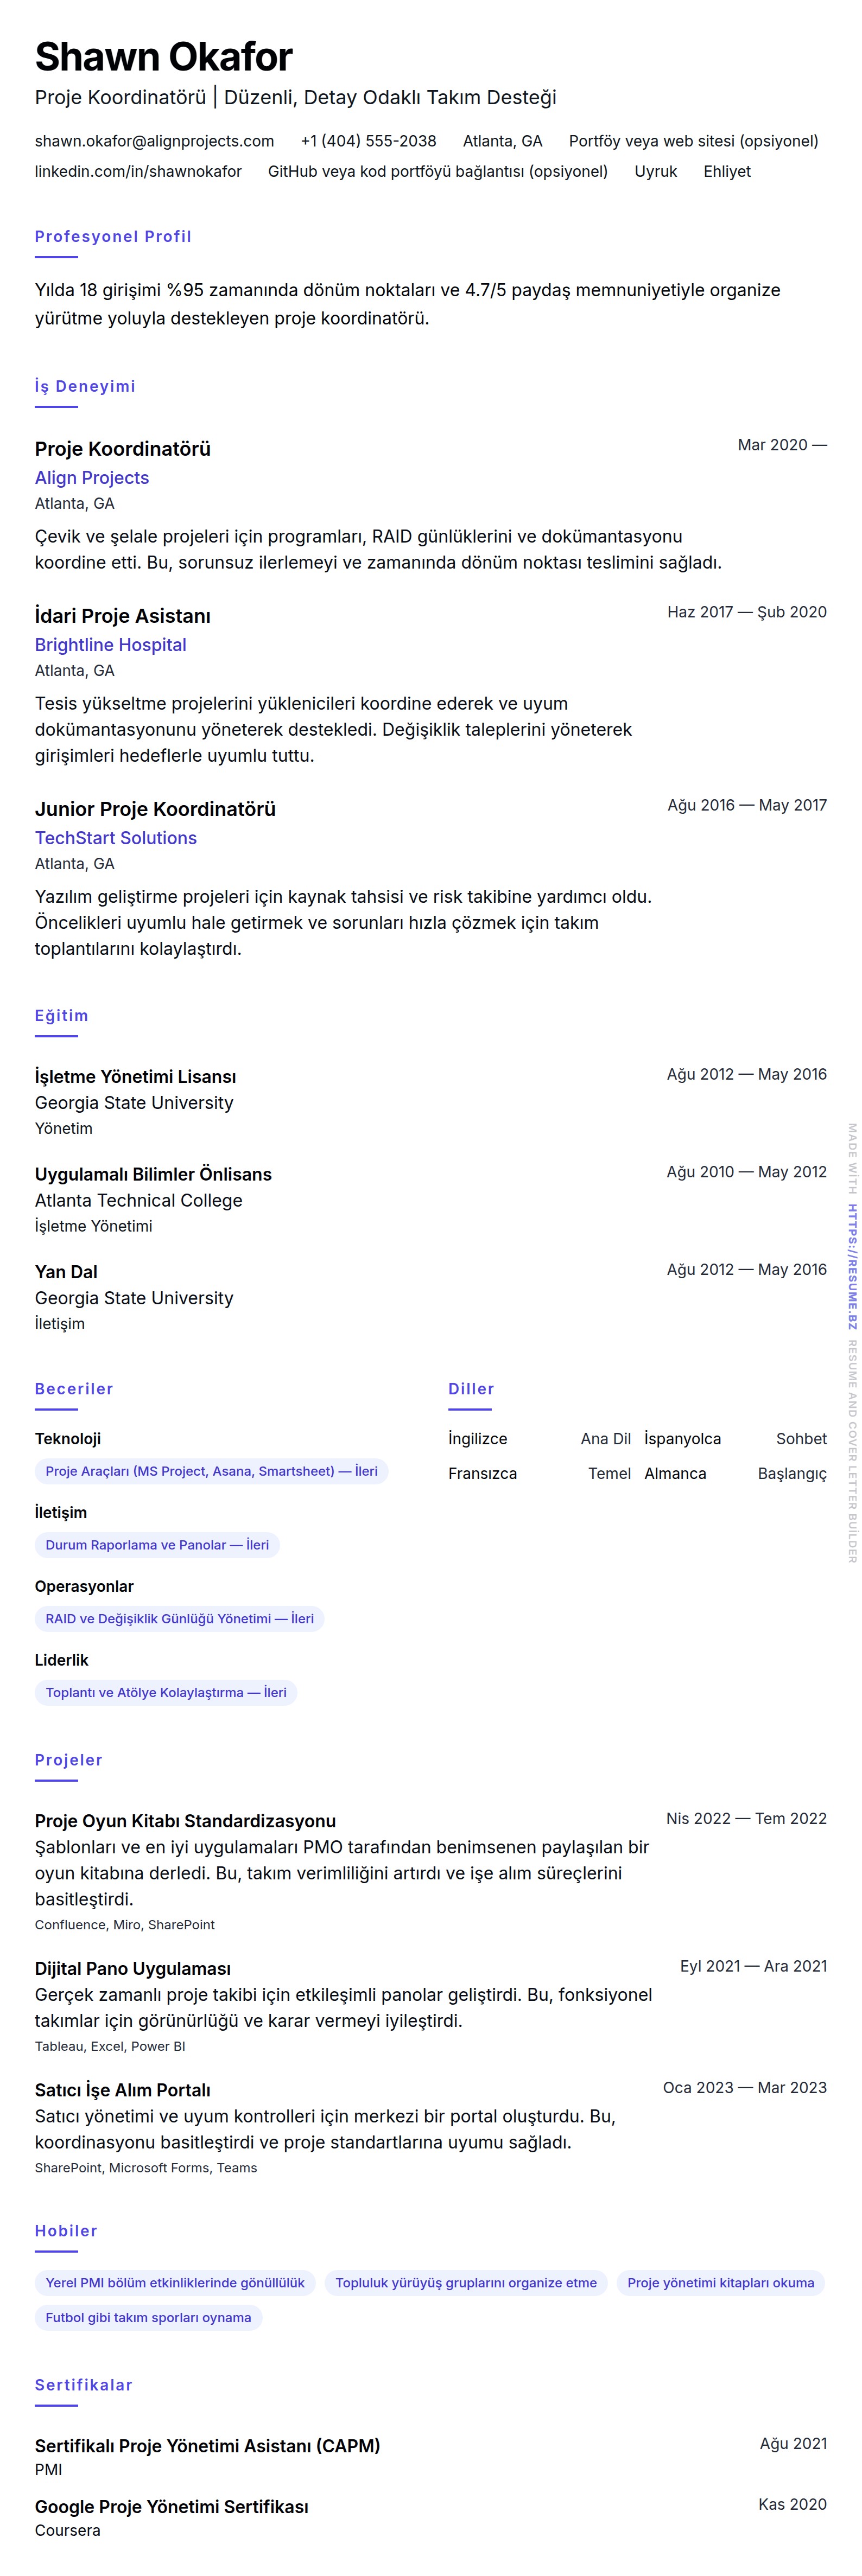Image resolution: width=862 pixels, height=2576 pixels.
Task: Open the Align Projects company link
Action: click(x=92, y=478)
